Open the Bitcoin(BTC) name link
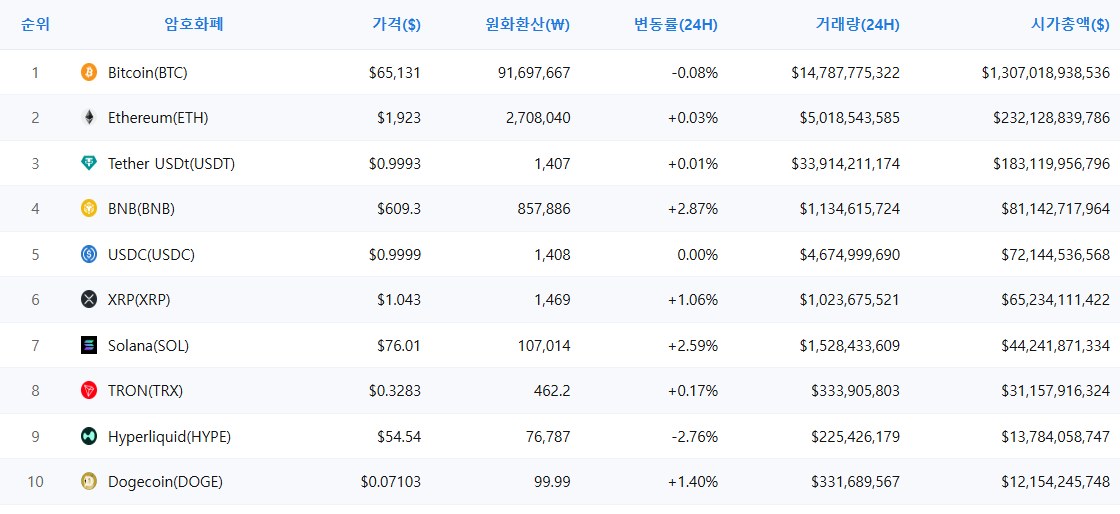The width and height of the screenshot is (1120, 514). 148,72
